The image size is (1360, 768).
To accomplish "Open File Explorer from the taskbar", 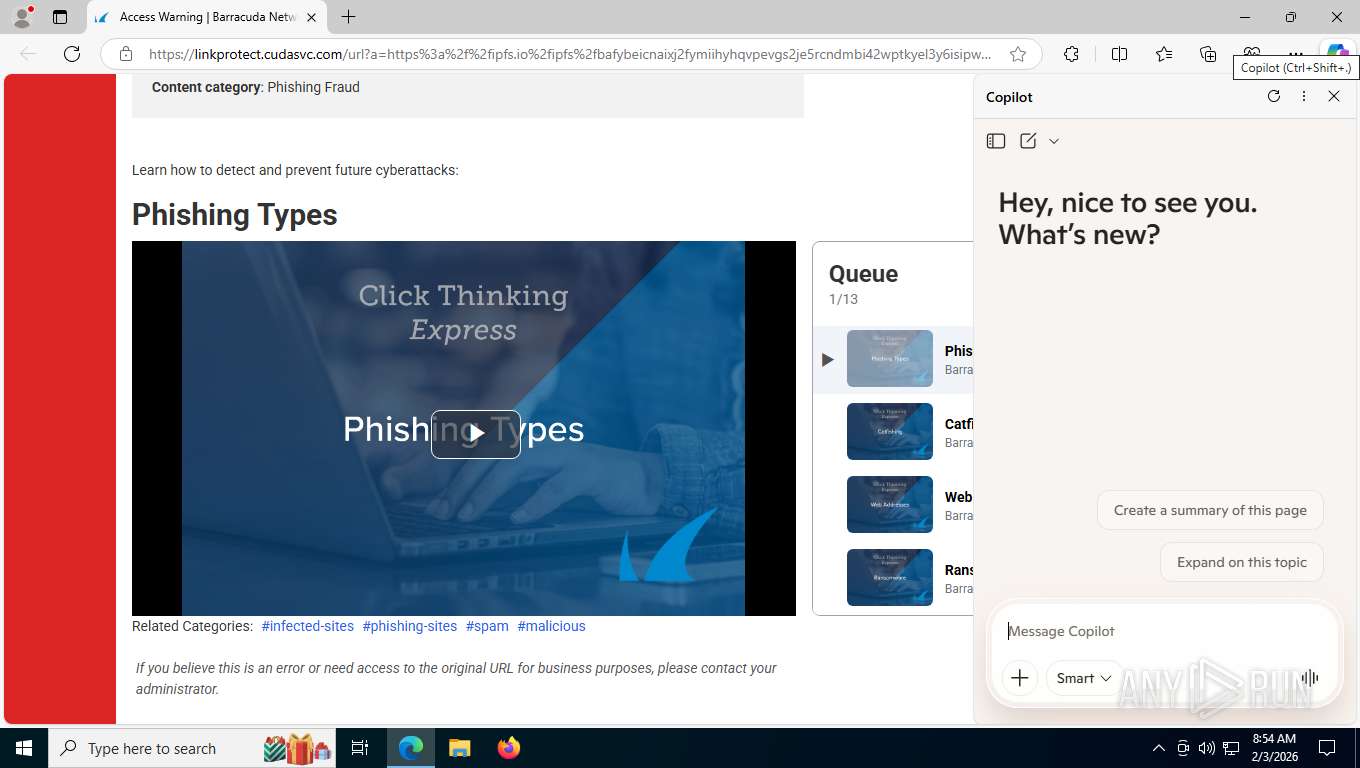I will (459, 748).
